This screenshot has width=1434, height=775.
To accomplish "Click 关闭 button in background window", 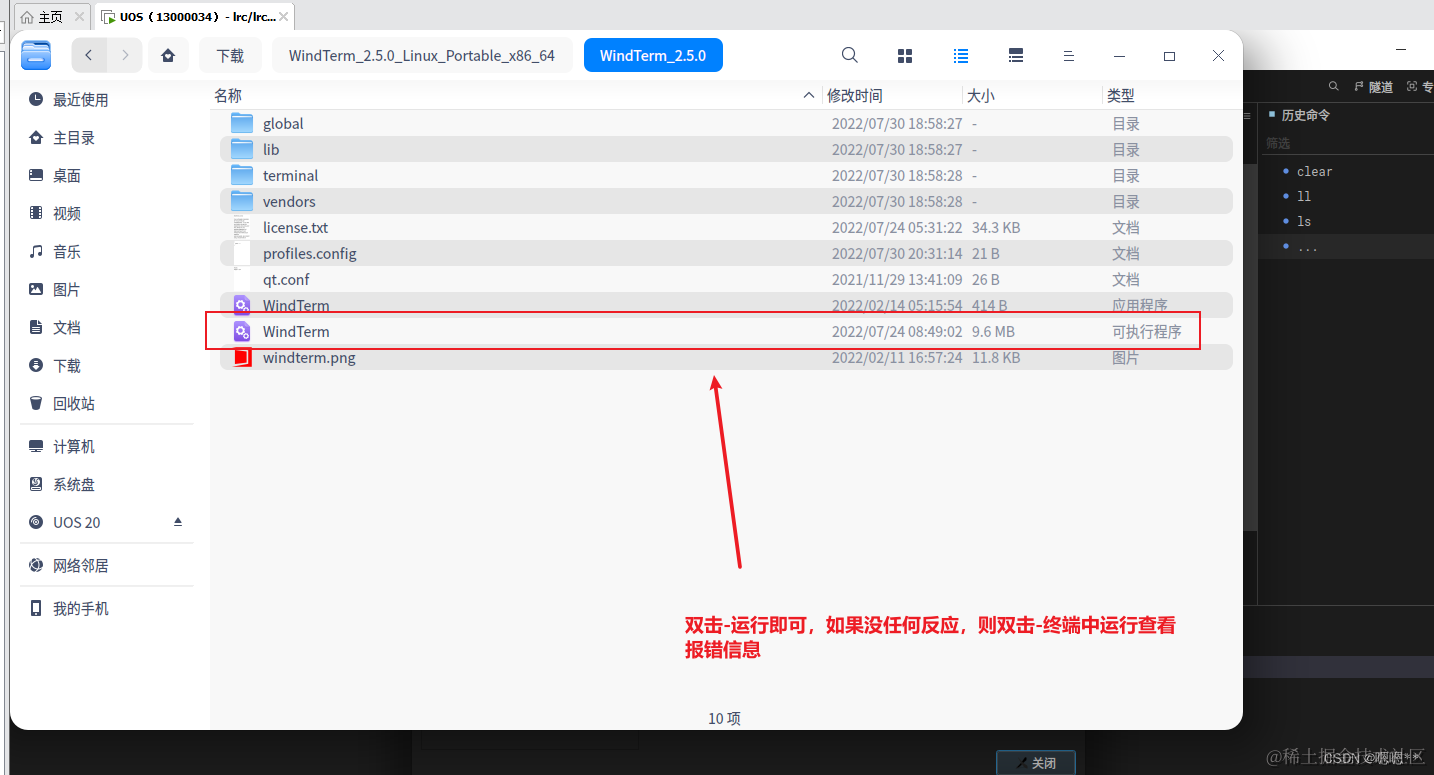I will [1035, 762].
